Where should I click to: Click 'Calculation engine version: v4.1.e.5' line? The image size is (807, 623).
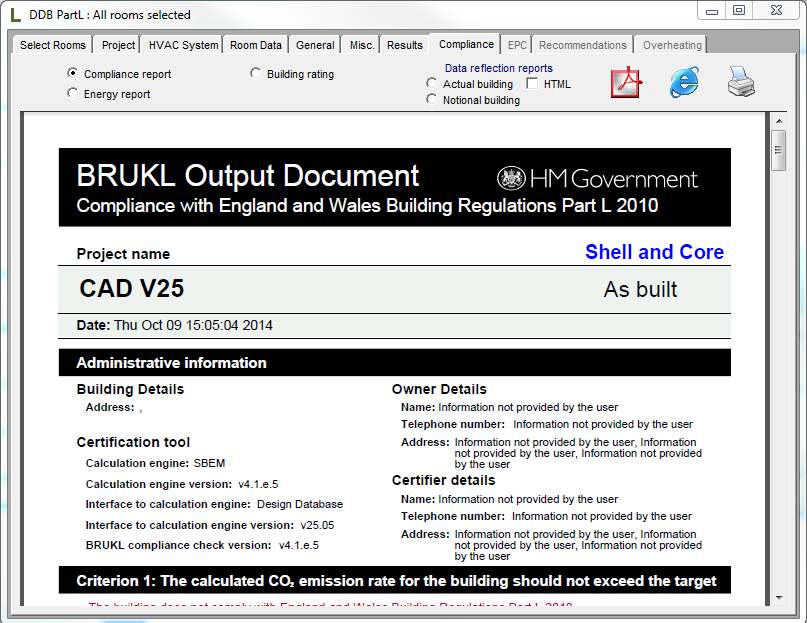coord(182,484)
